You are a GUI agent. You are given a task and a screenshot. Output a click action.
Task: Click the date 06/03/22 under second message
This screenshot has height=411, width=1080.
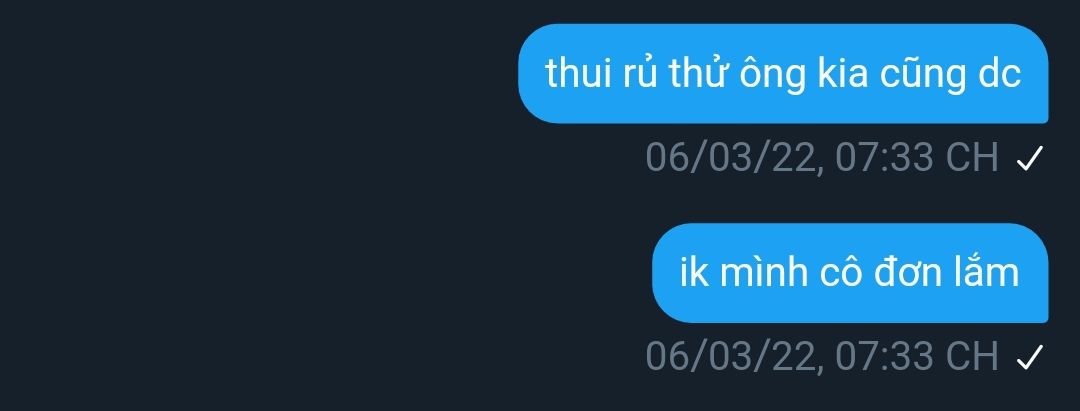(732, 356)
